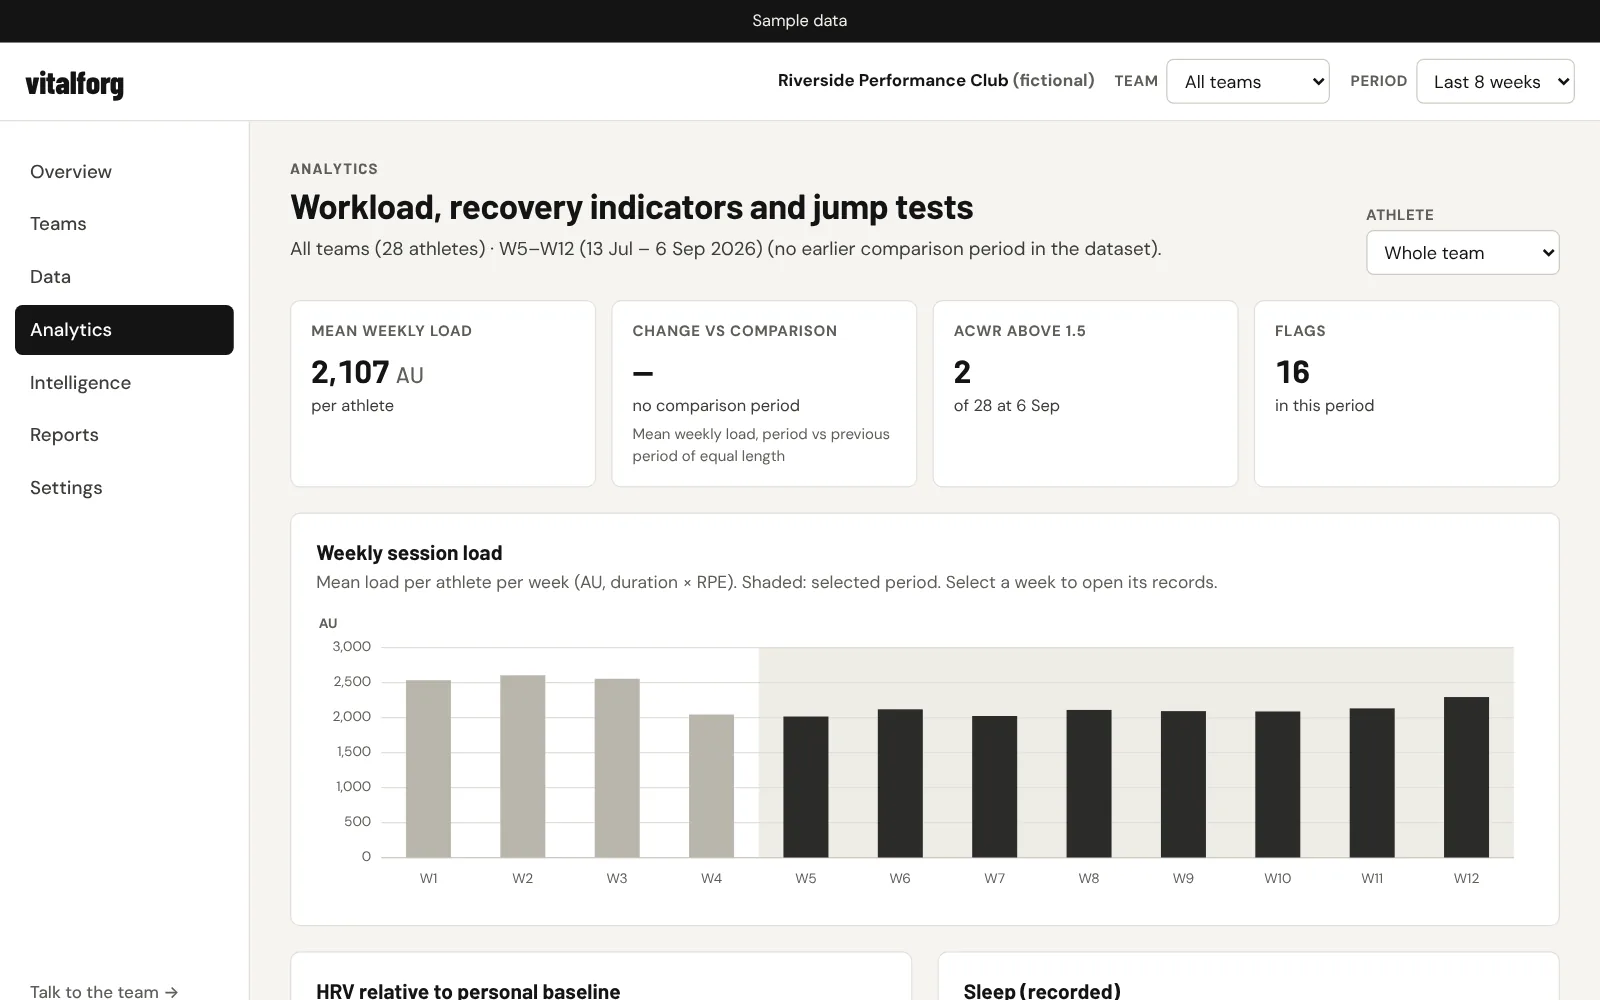
Task: Click the Weekly session load chart title
Action: click(409, 553)
